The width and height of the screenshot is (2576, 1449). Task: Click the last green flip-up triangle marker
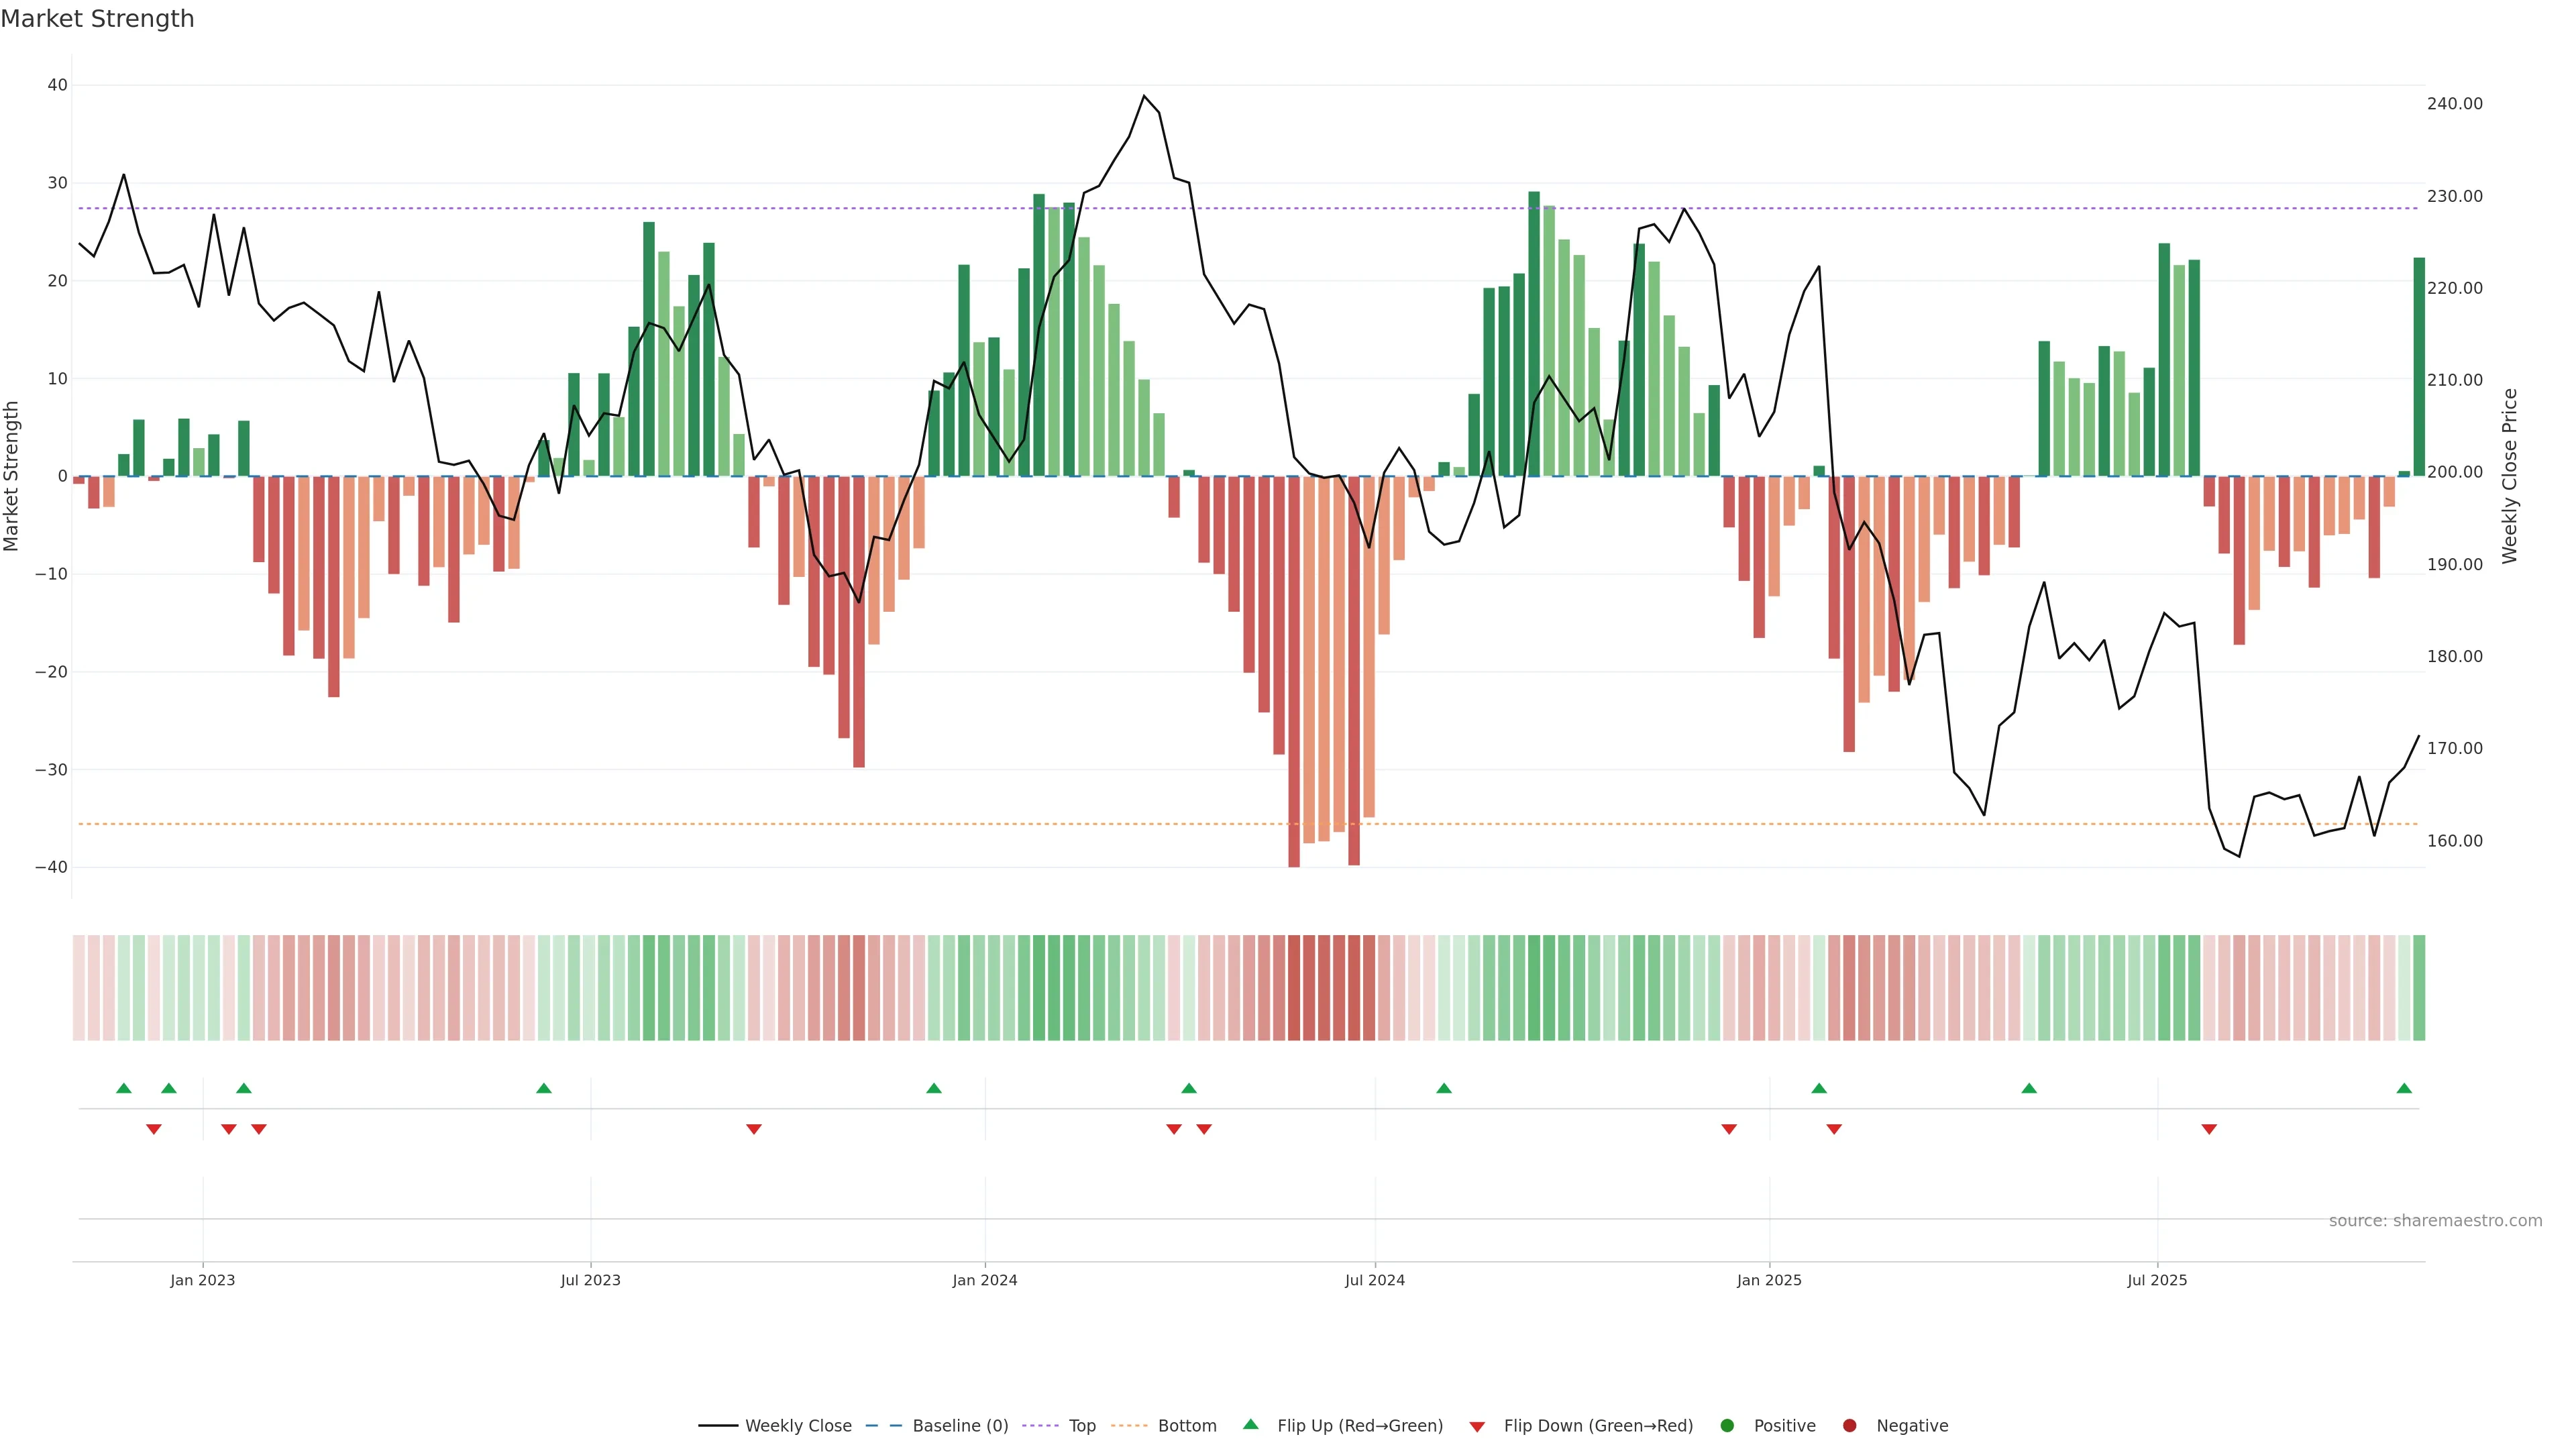2404,1088
